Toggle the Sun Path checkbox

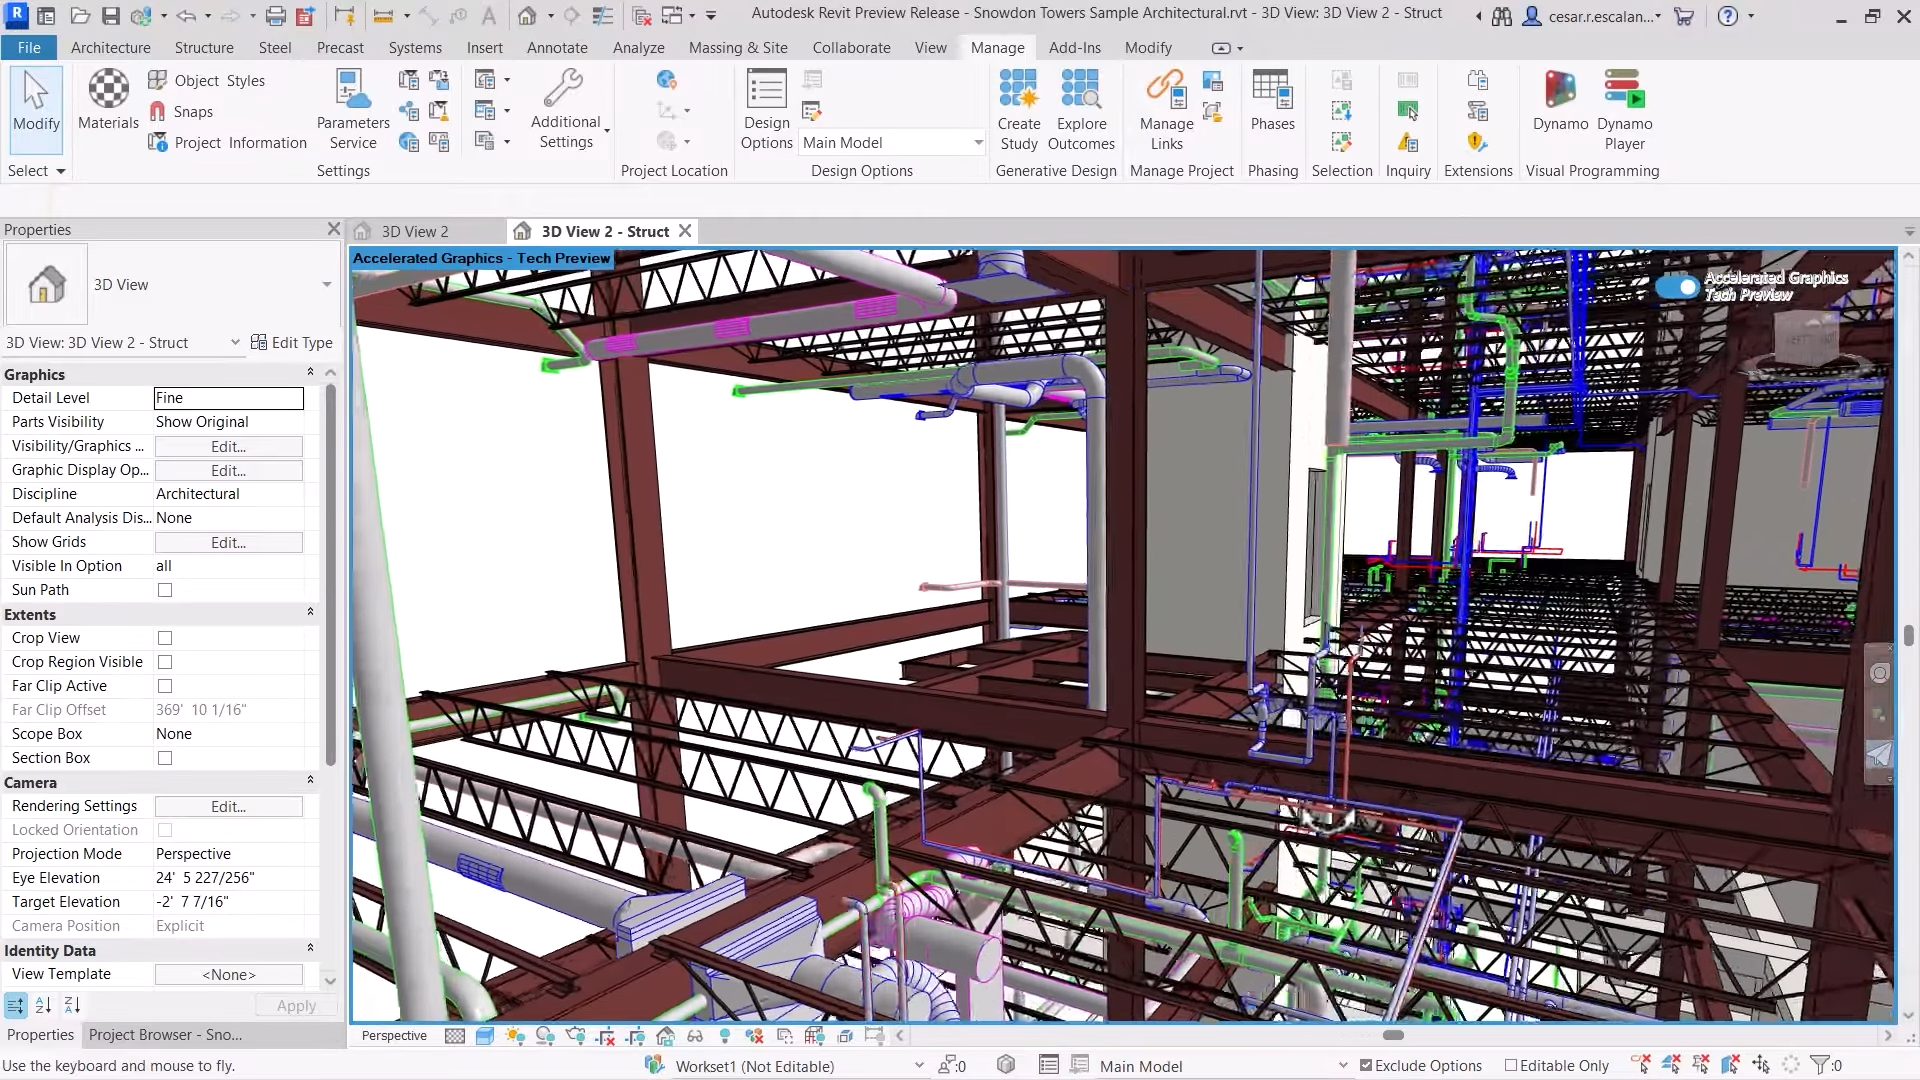tap(165, 590)
